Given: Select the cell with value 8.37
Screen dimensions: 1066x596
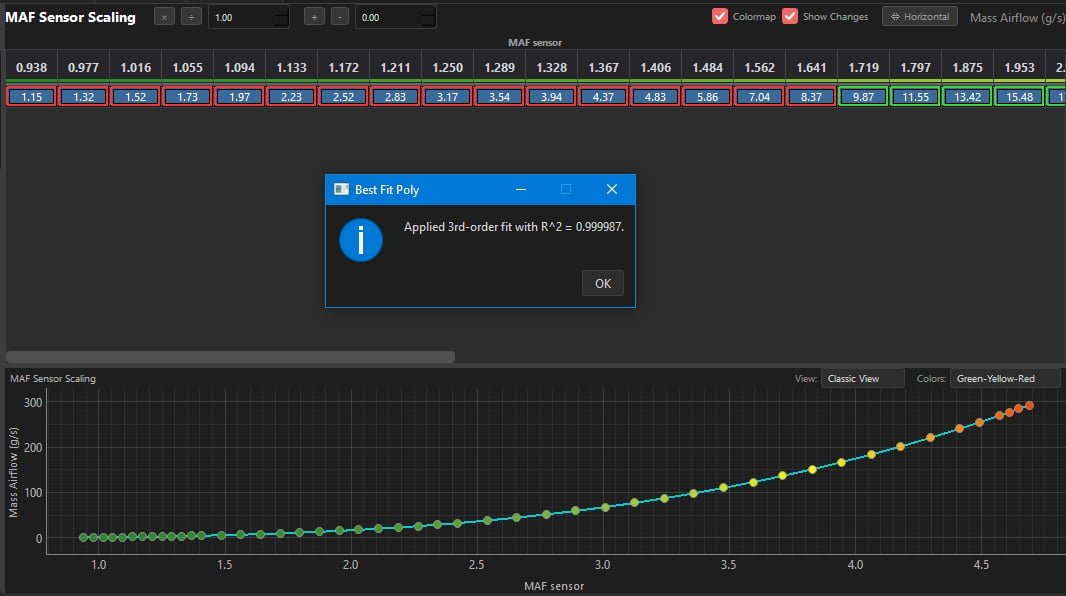Looking at the screenshot, I should (x=811, y=97).
